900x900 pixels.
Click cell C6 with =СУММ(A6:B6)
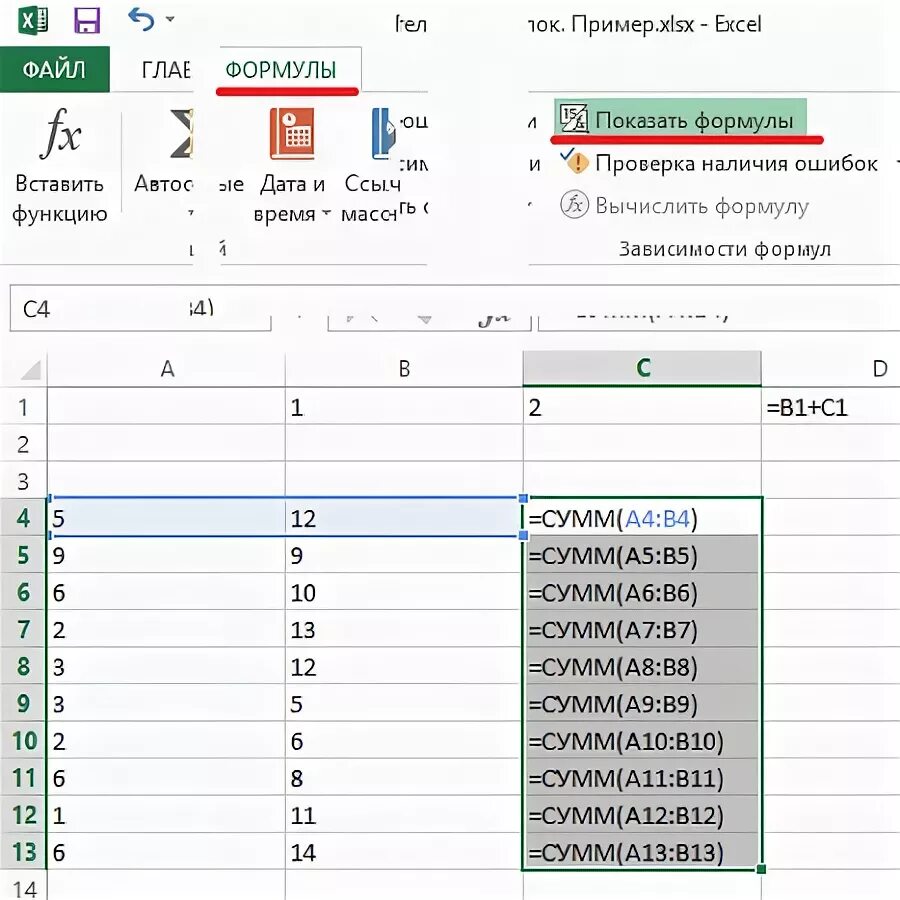pos(642,592)
